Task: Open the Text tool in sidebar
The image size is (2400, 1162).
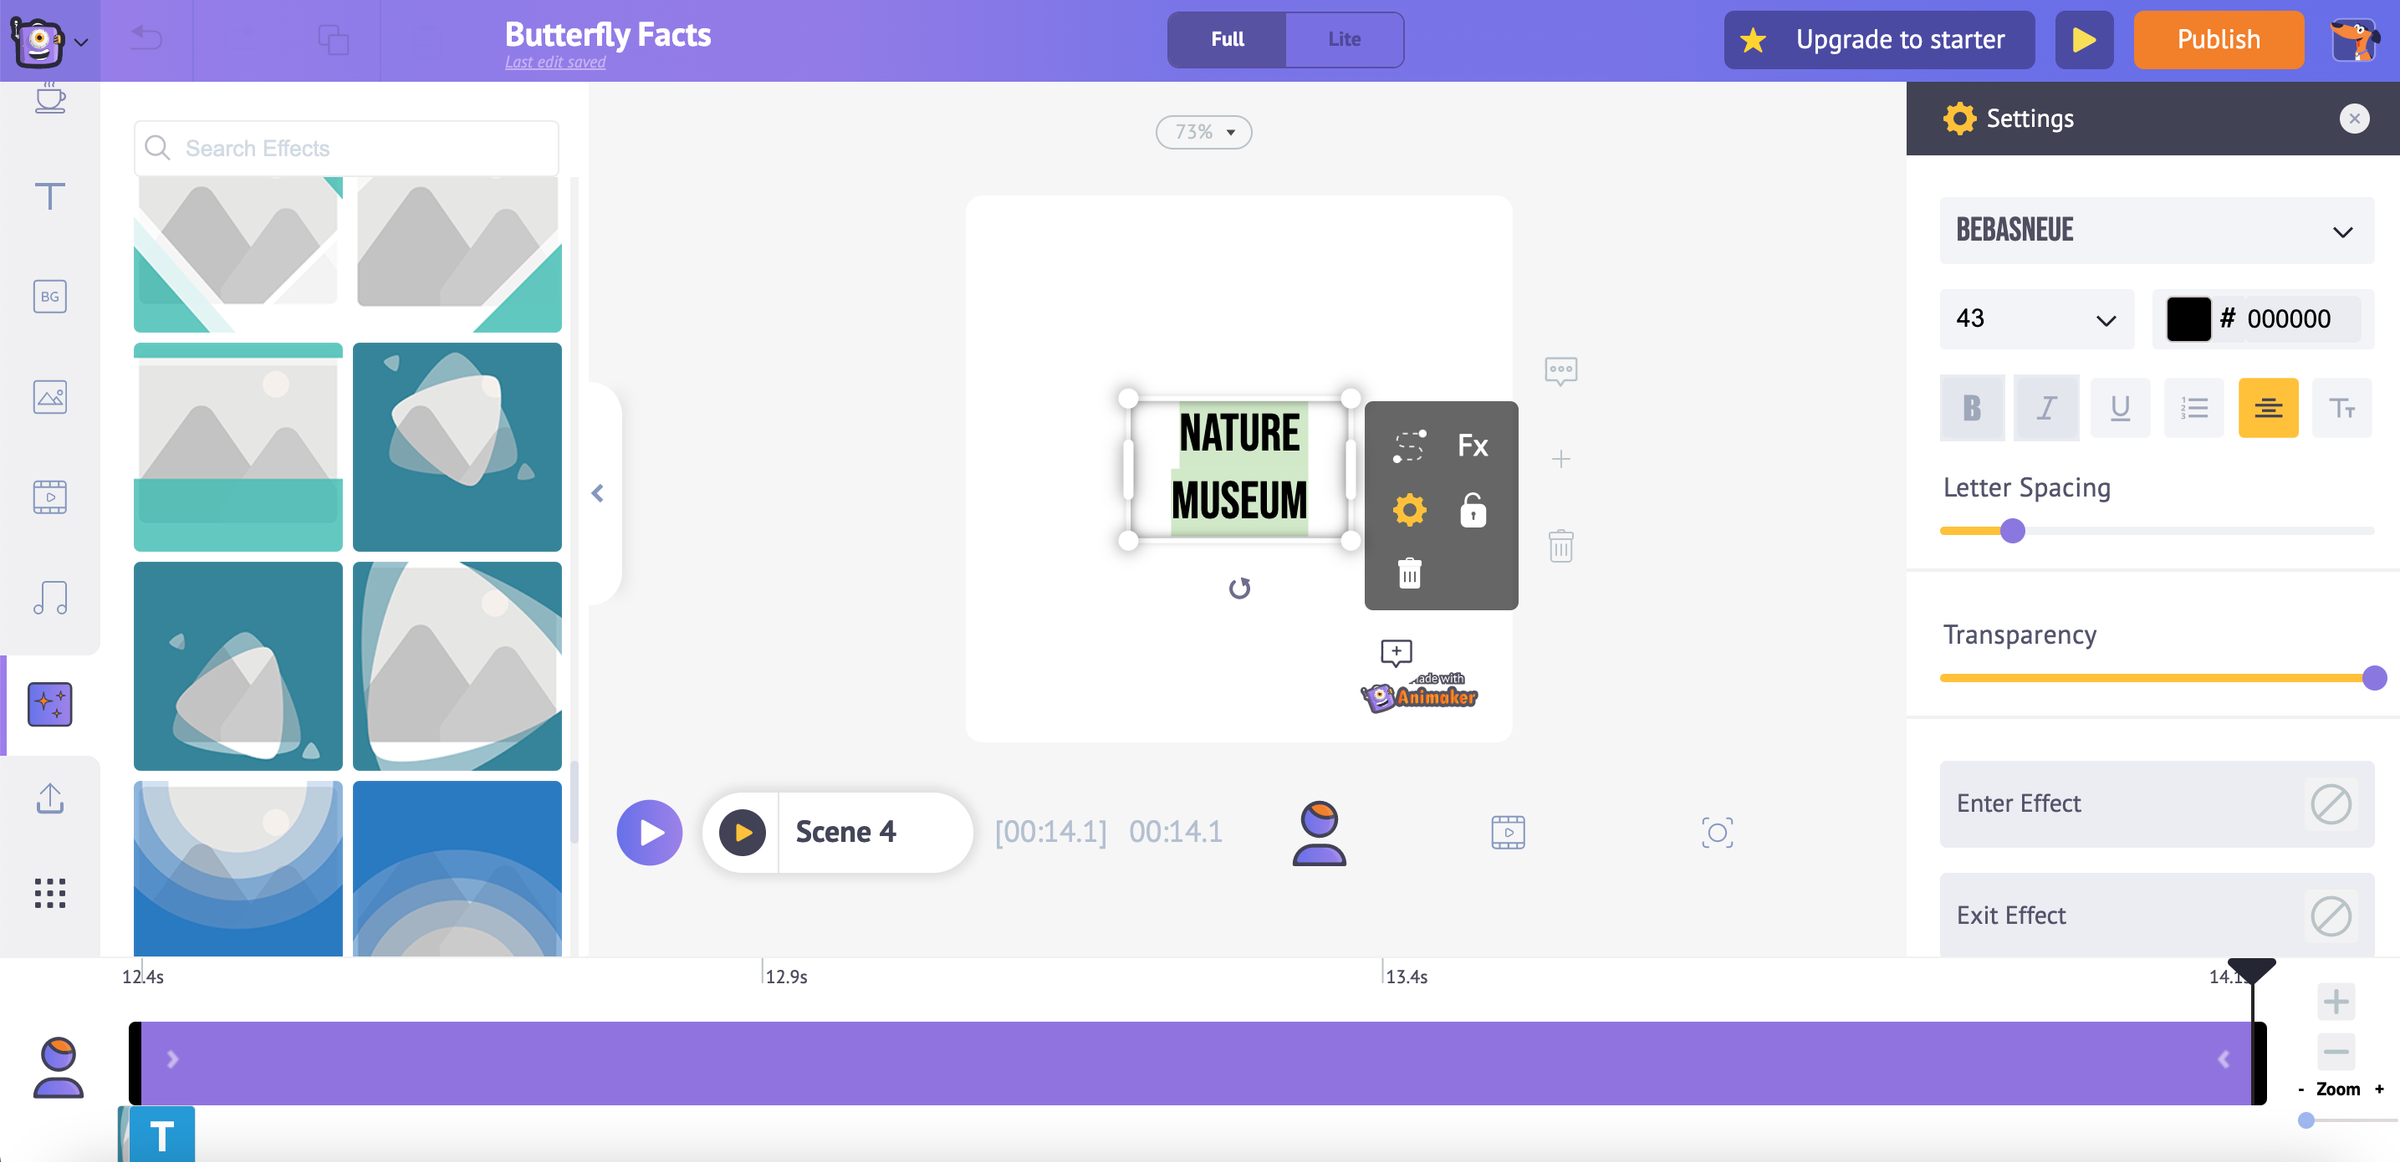Action: 50,196
